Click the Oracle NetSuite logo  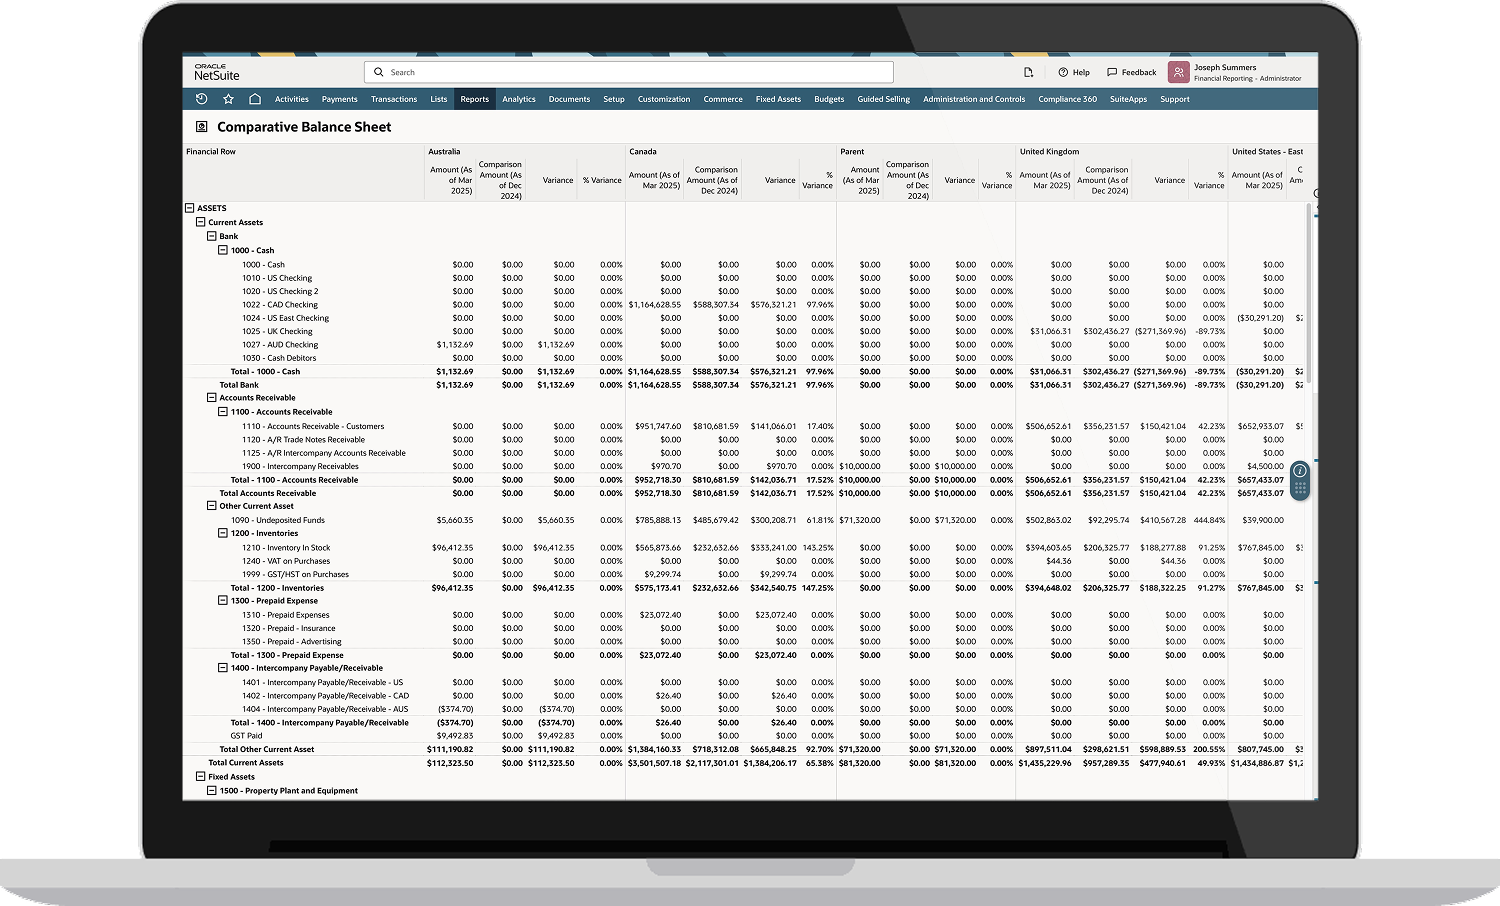[x=217, y=72]
